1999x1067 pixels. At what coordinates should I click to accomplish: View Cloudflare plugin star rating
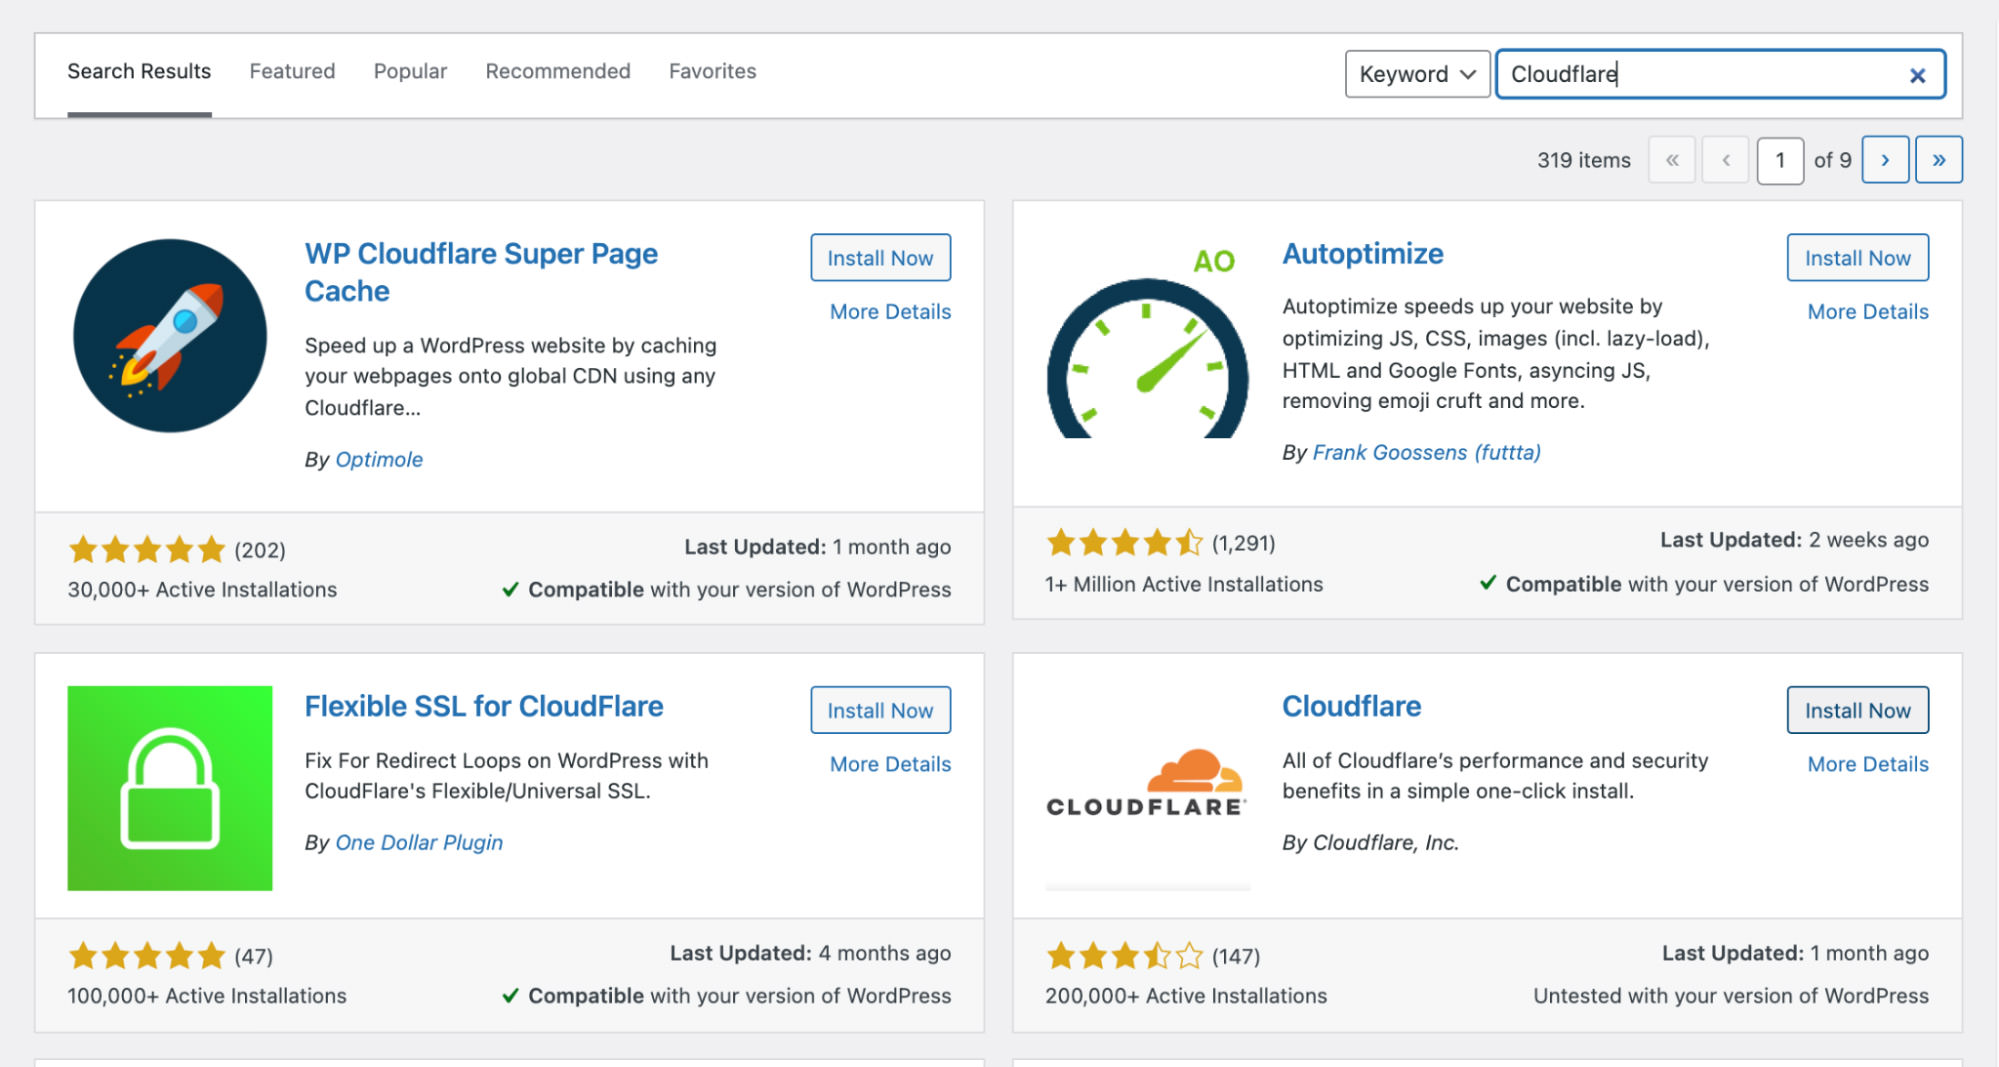pos(1124,956)
